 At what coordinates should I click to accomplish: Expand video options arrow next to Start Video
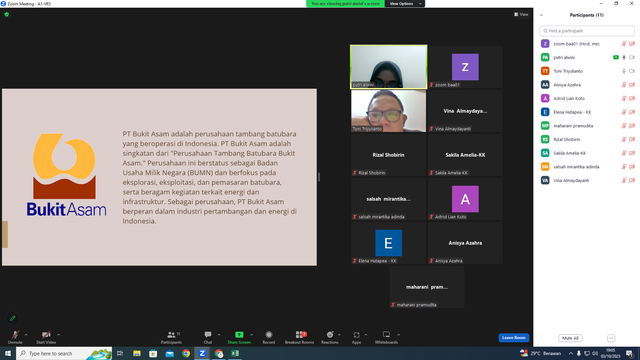point(58,335)
